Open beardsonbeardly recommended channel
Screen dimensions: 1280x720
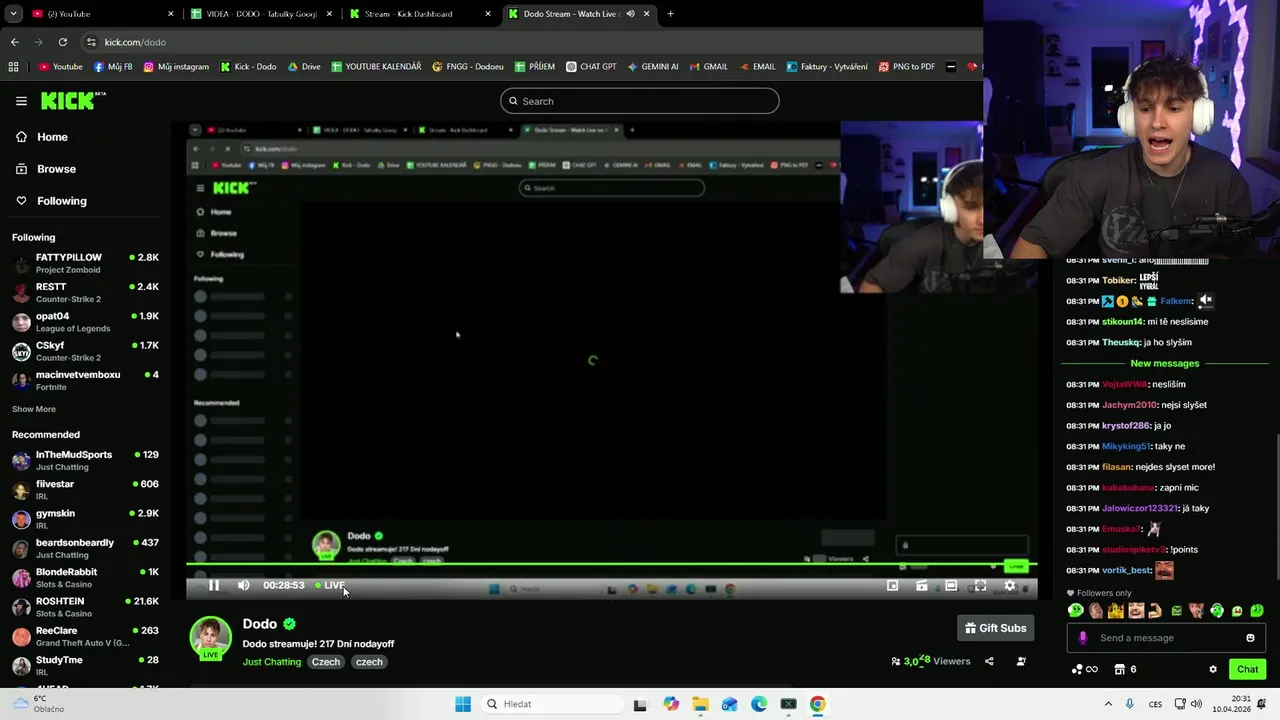coord(86,548)
